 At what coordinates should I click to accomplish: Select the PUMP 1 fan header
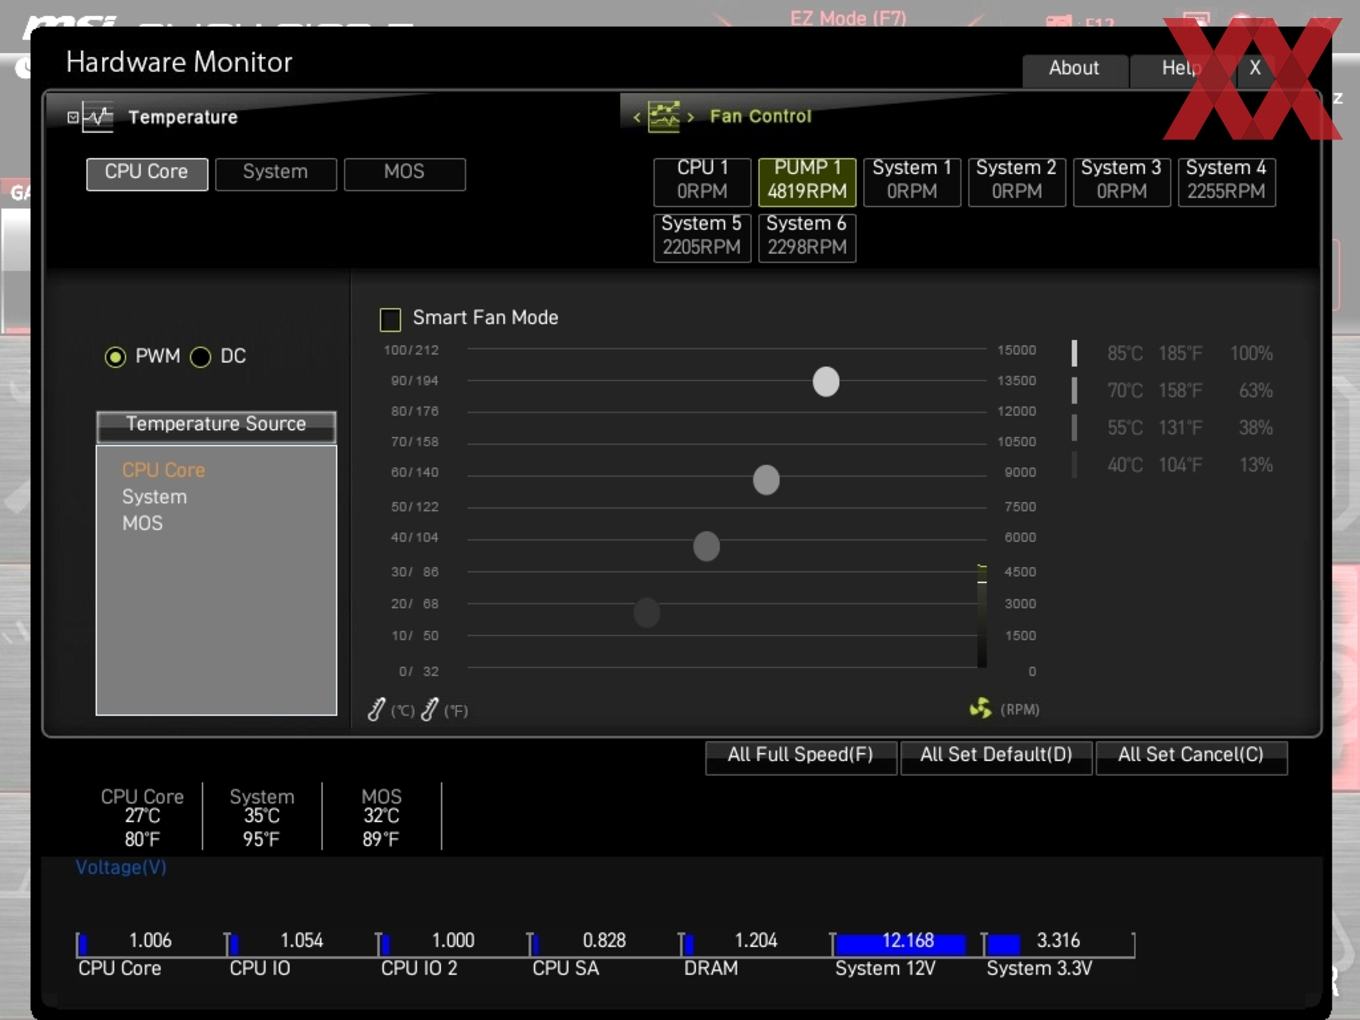coord(807,181)
